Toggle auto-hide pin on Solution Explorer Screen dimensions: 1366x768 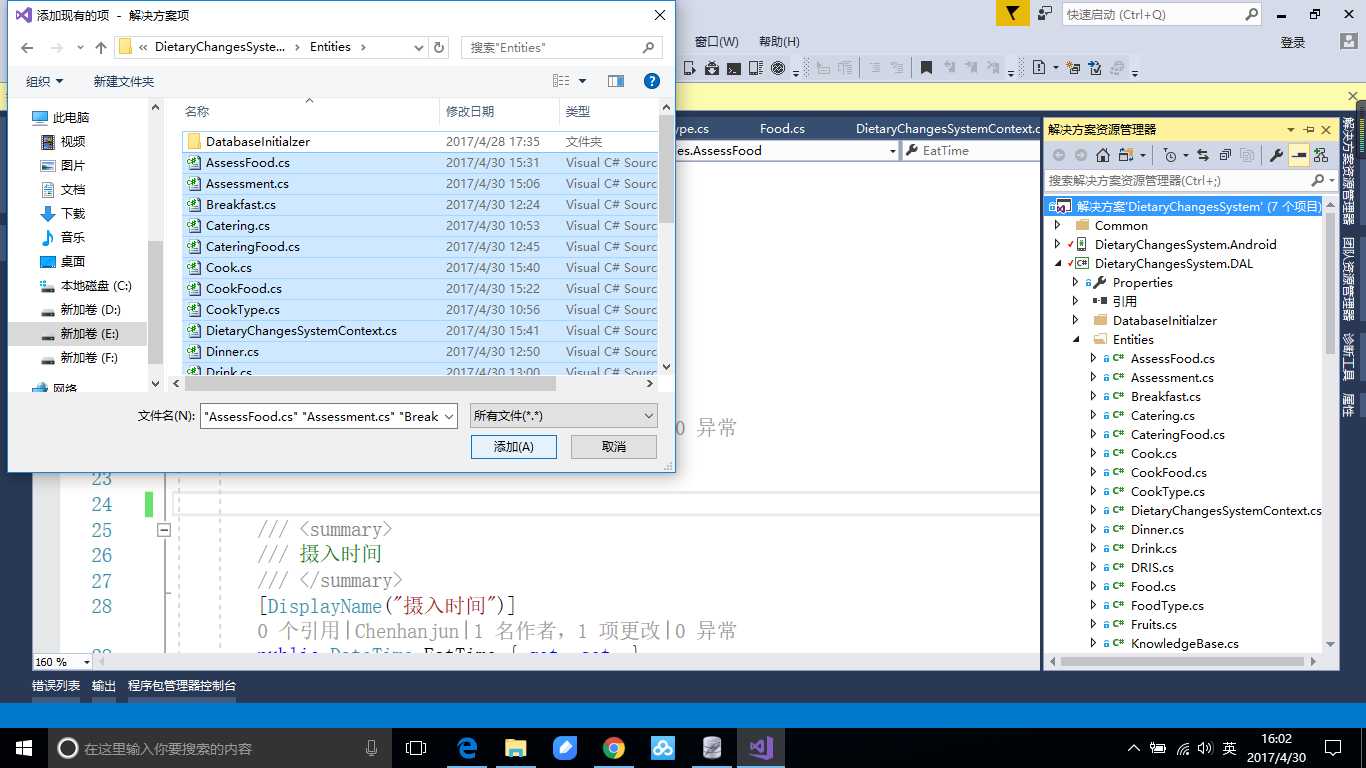[x=1309, y=130]
